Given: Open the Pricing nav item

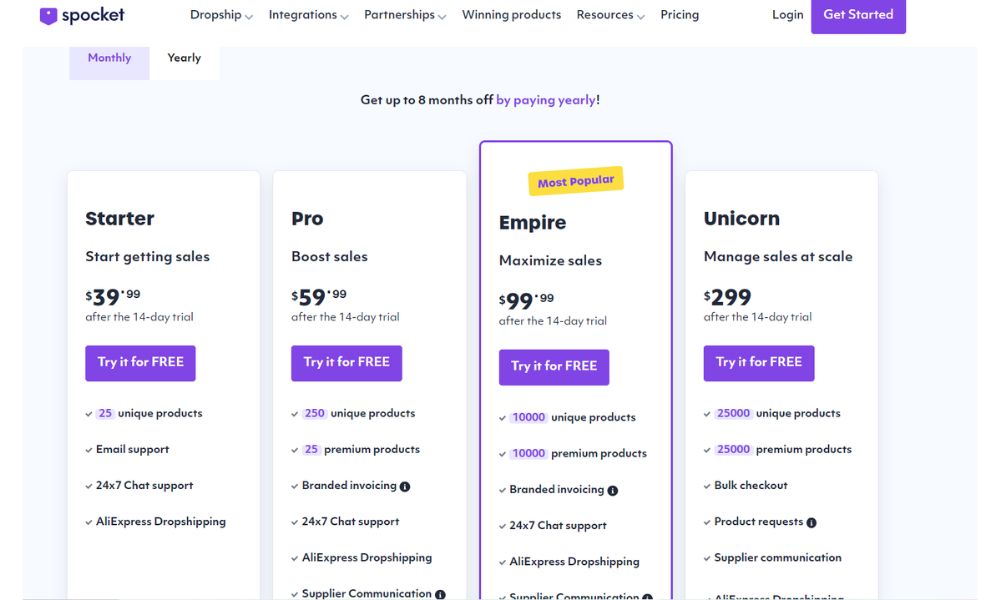Looking at the screenshot, I should 679,15.
